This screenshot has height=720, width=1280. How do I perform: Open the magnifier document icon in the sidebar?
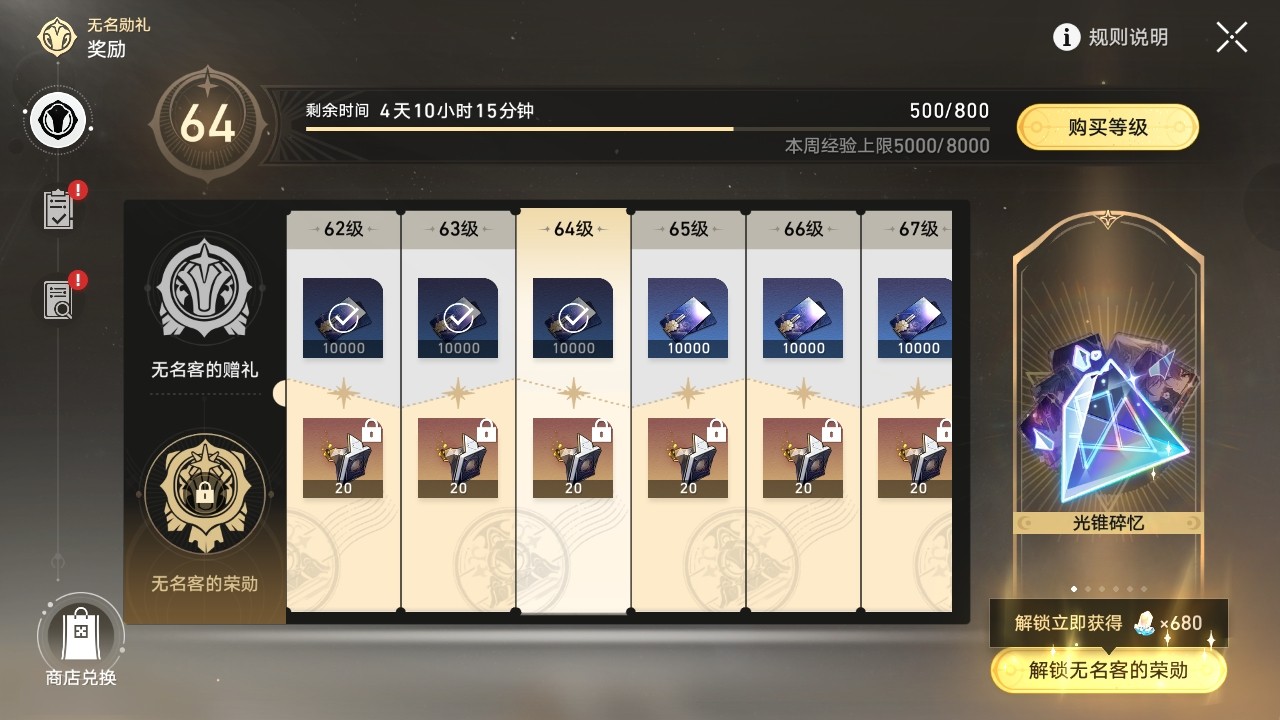(x=58, y=298)
